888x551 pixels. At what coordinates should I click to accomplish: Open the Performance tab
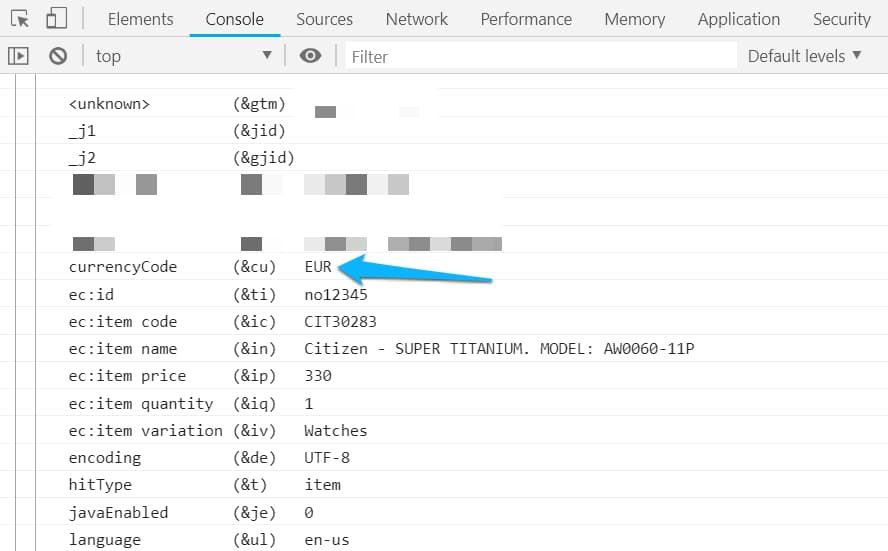click(x=526, y=19)
